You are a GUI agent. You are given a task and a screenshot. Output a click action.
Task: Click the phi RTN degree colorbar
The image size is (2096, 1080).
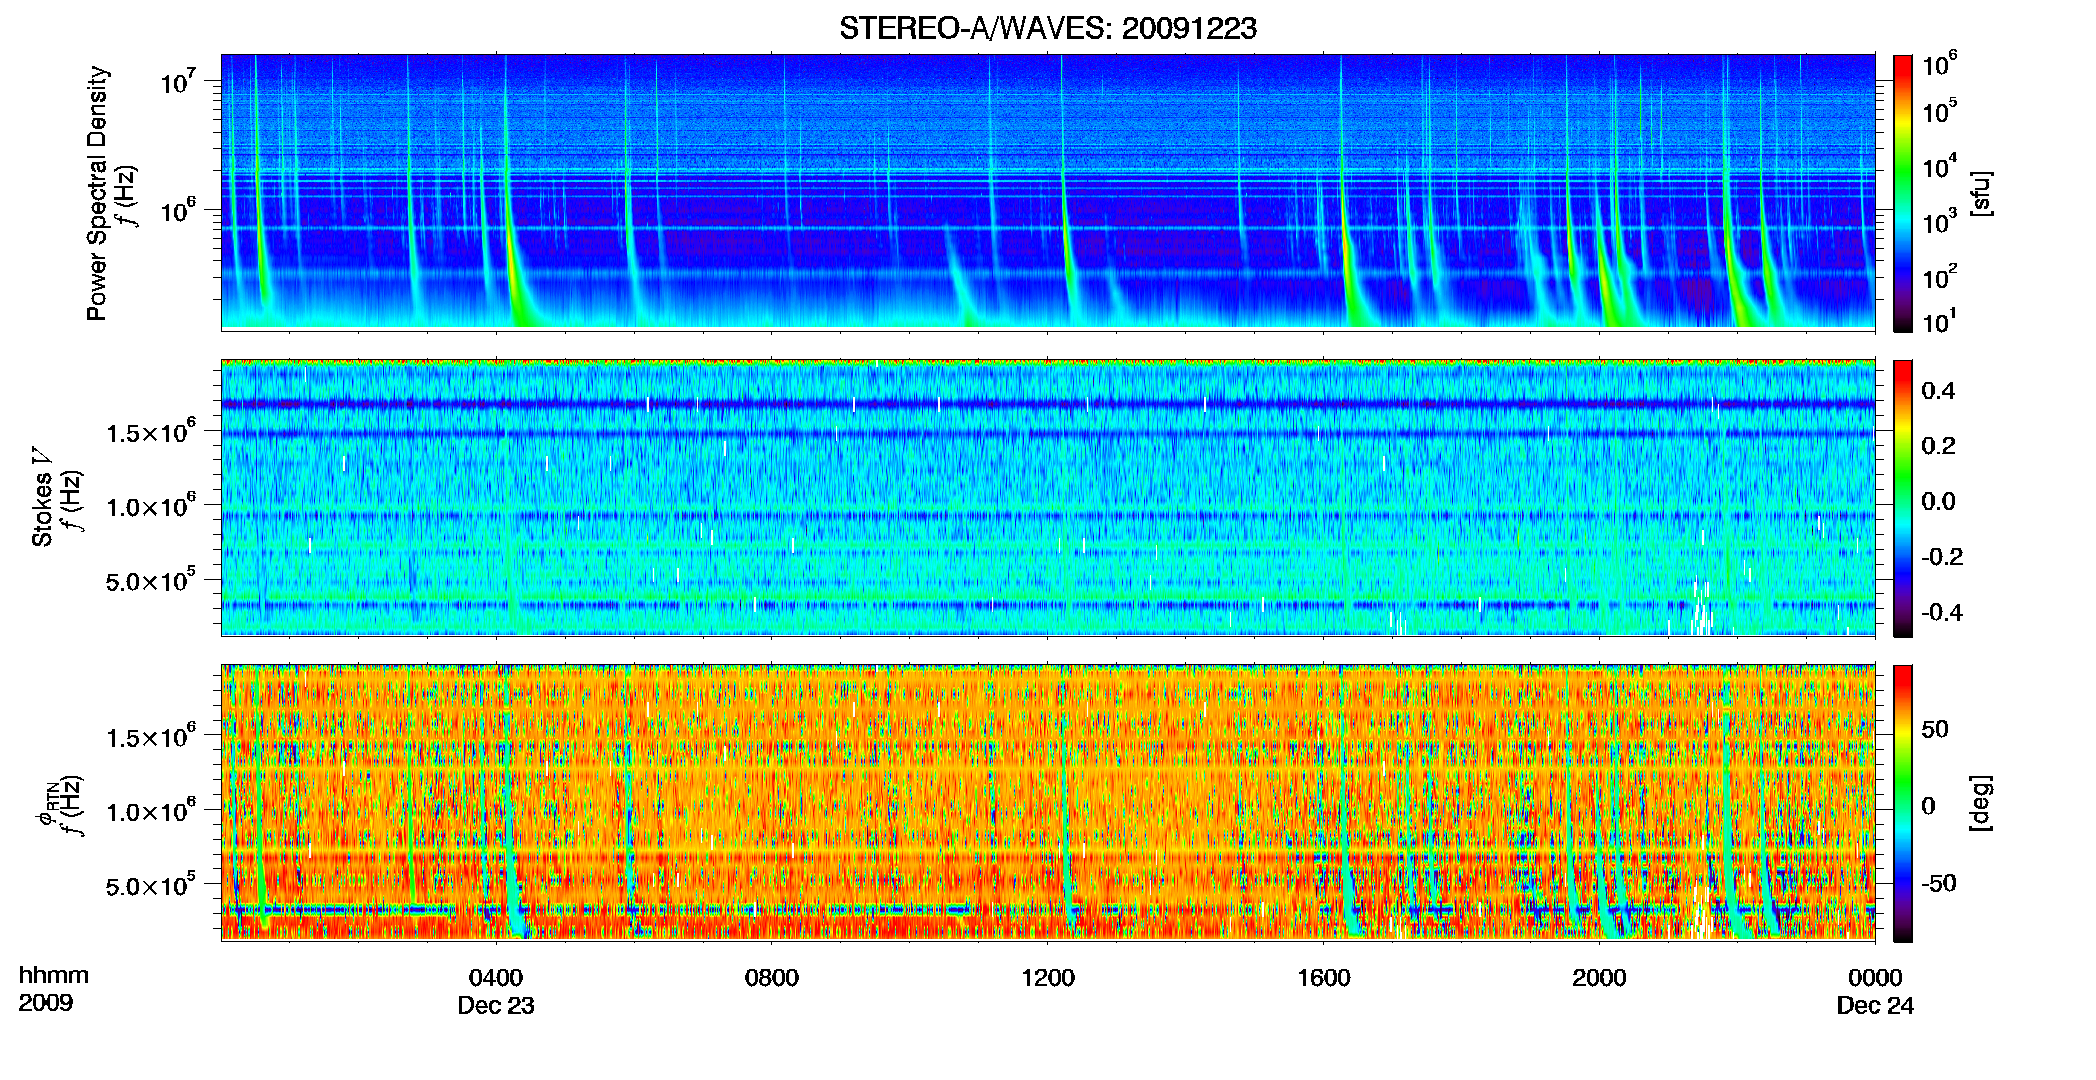(1903, 803)
